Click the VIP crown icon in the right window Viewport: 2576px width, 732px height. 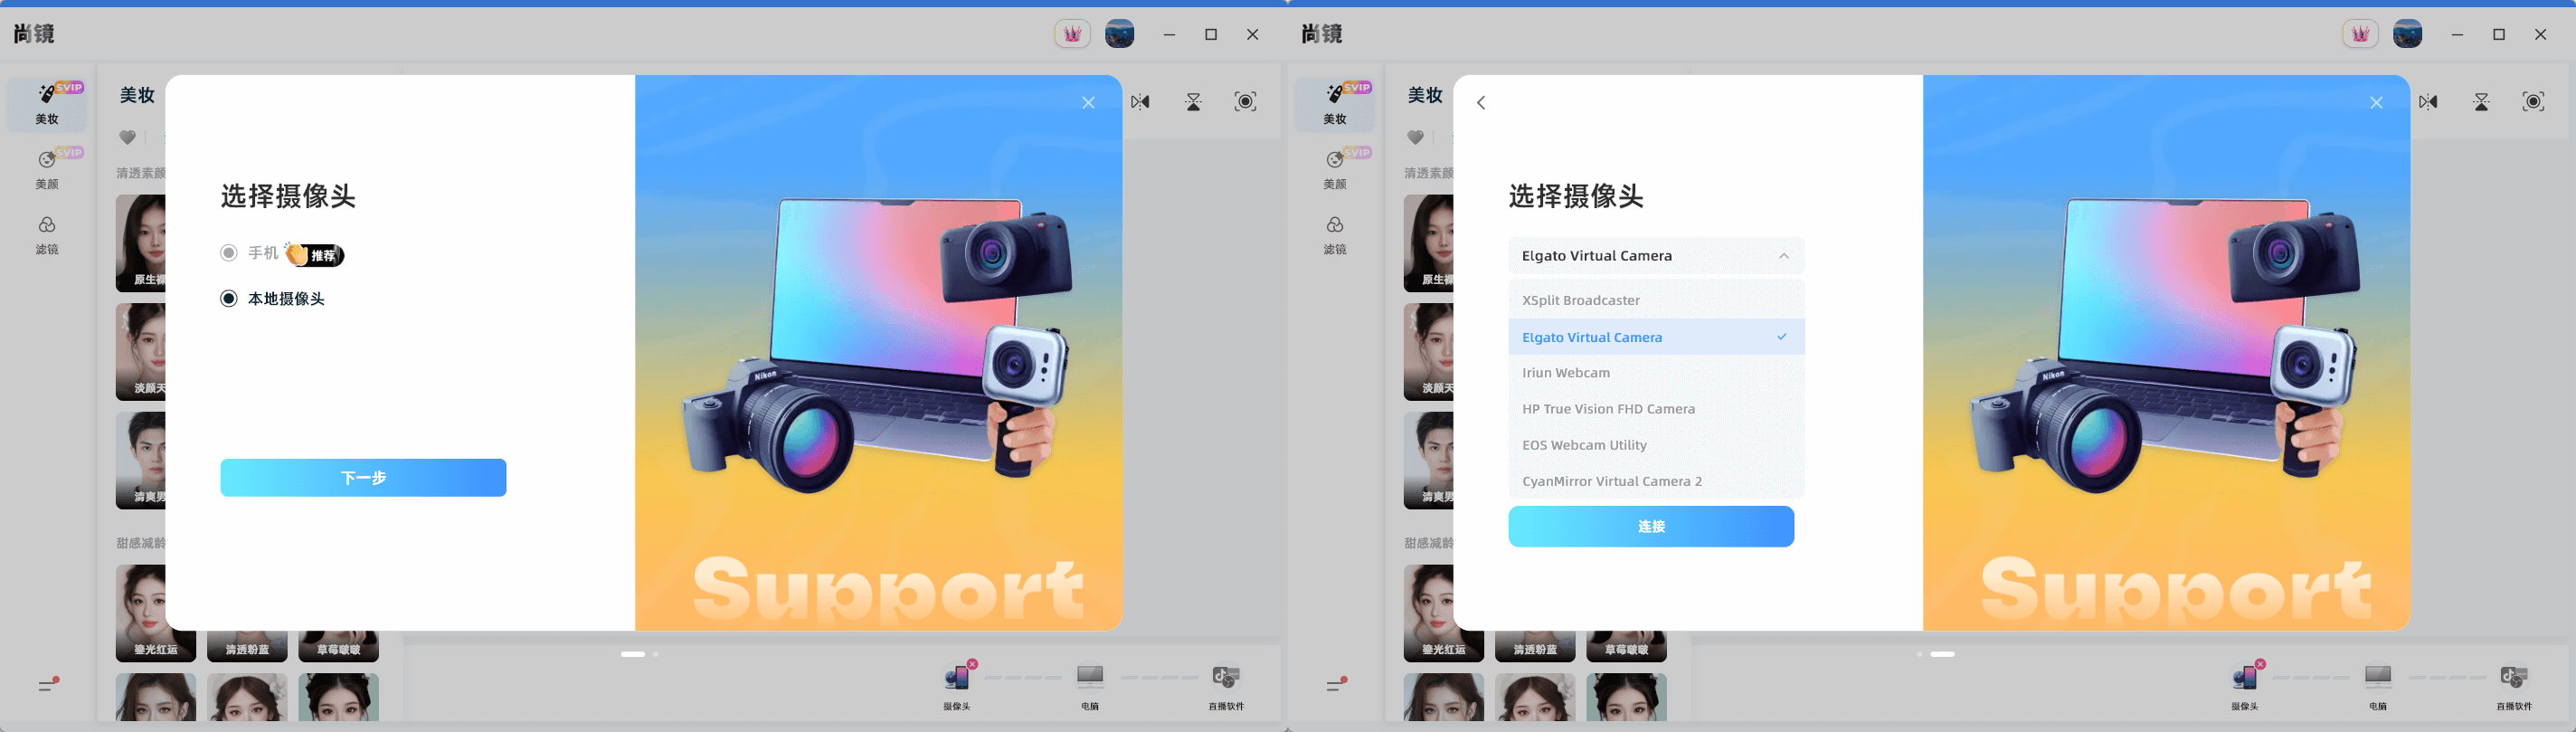click(x=2360, y=34)
